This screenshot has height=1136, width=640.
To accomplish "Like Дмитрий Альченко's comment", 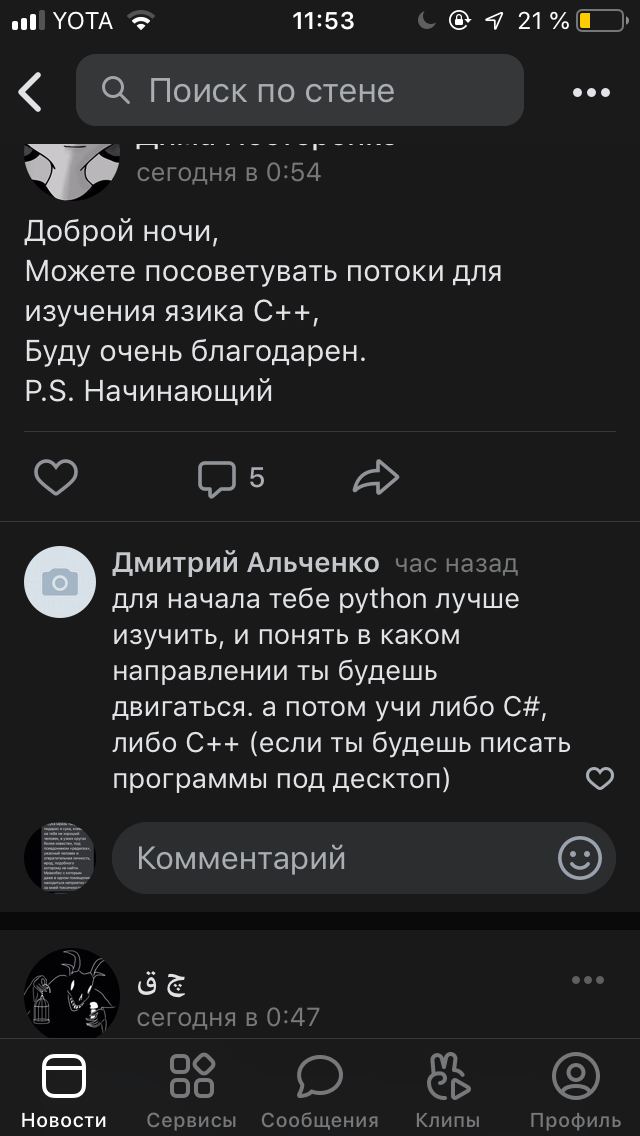I will 599,778.
